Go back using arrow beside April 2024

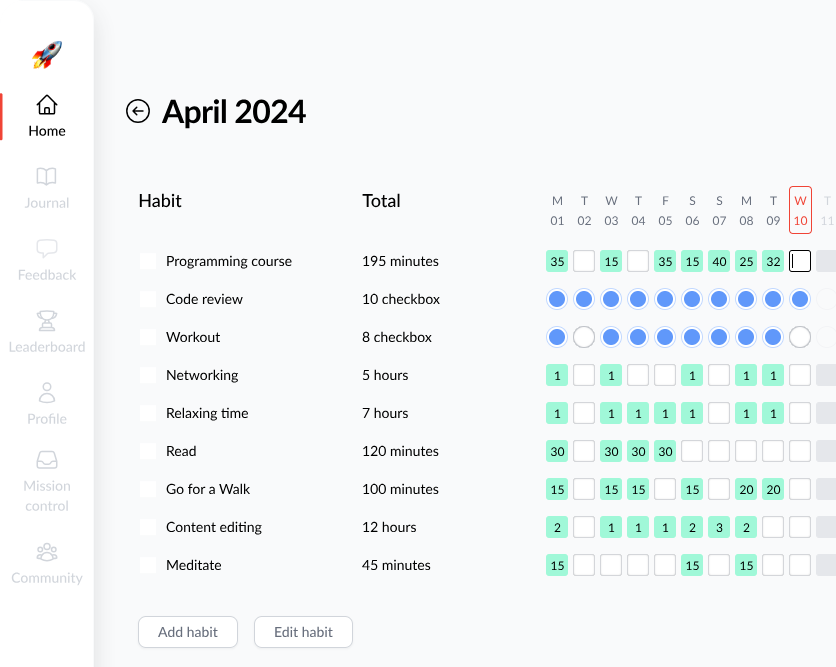click(138, 111)
